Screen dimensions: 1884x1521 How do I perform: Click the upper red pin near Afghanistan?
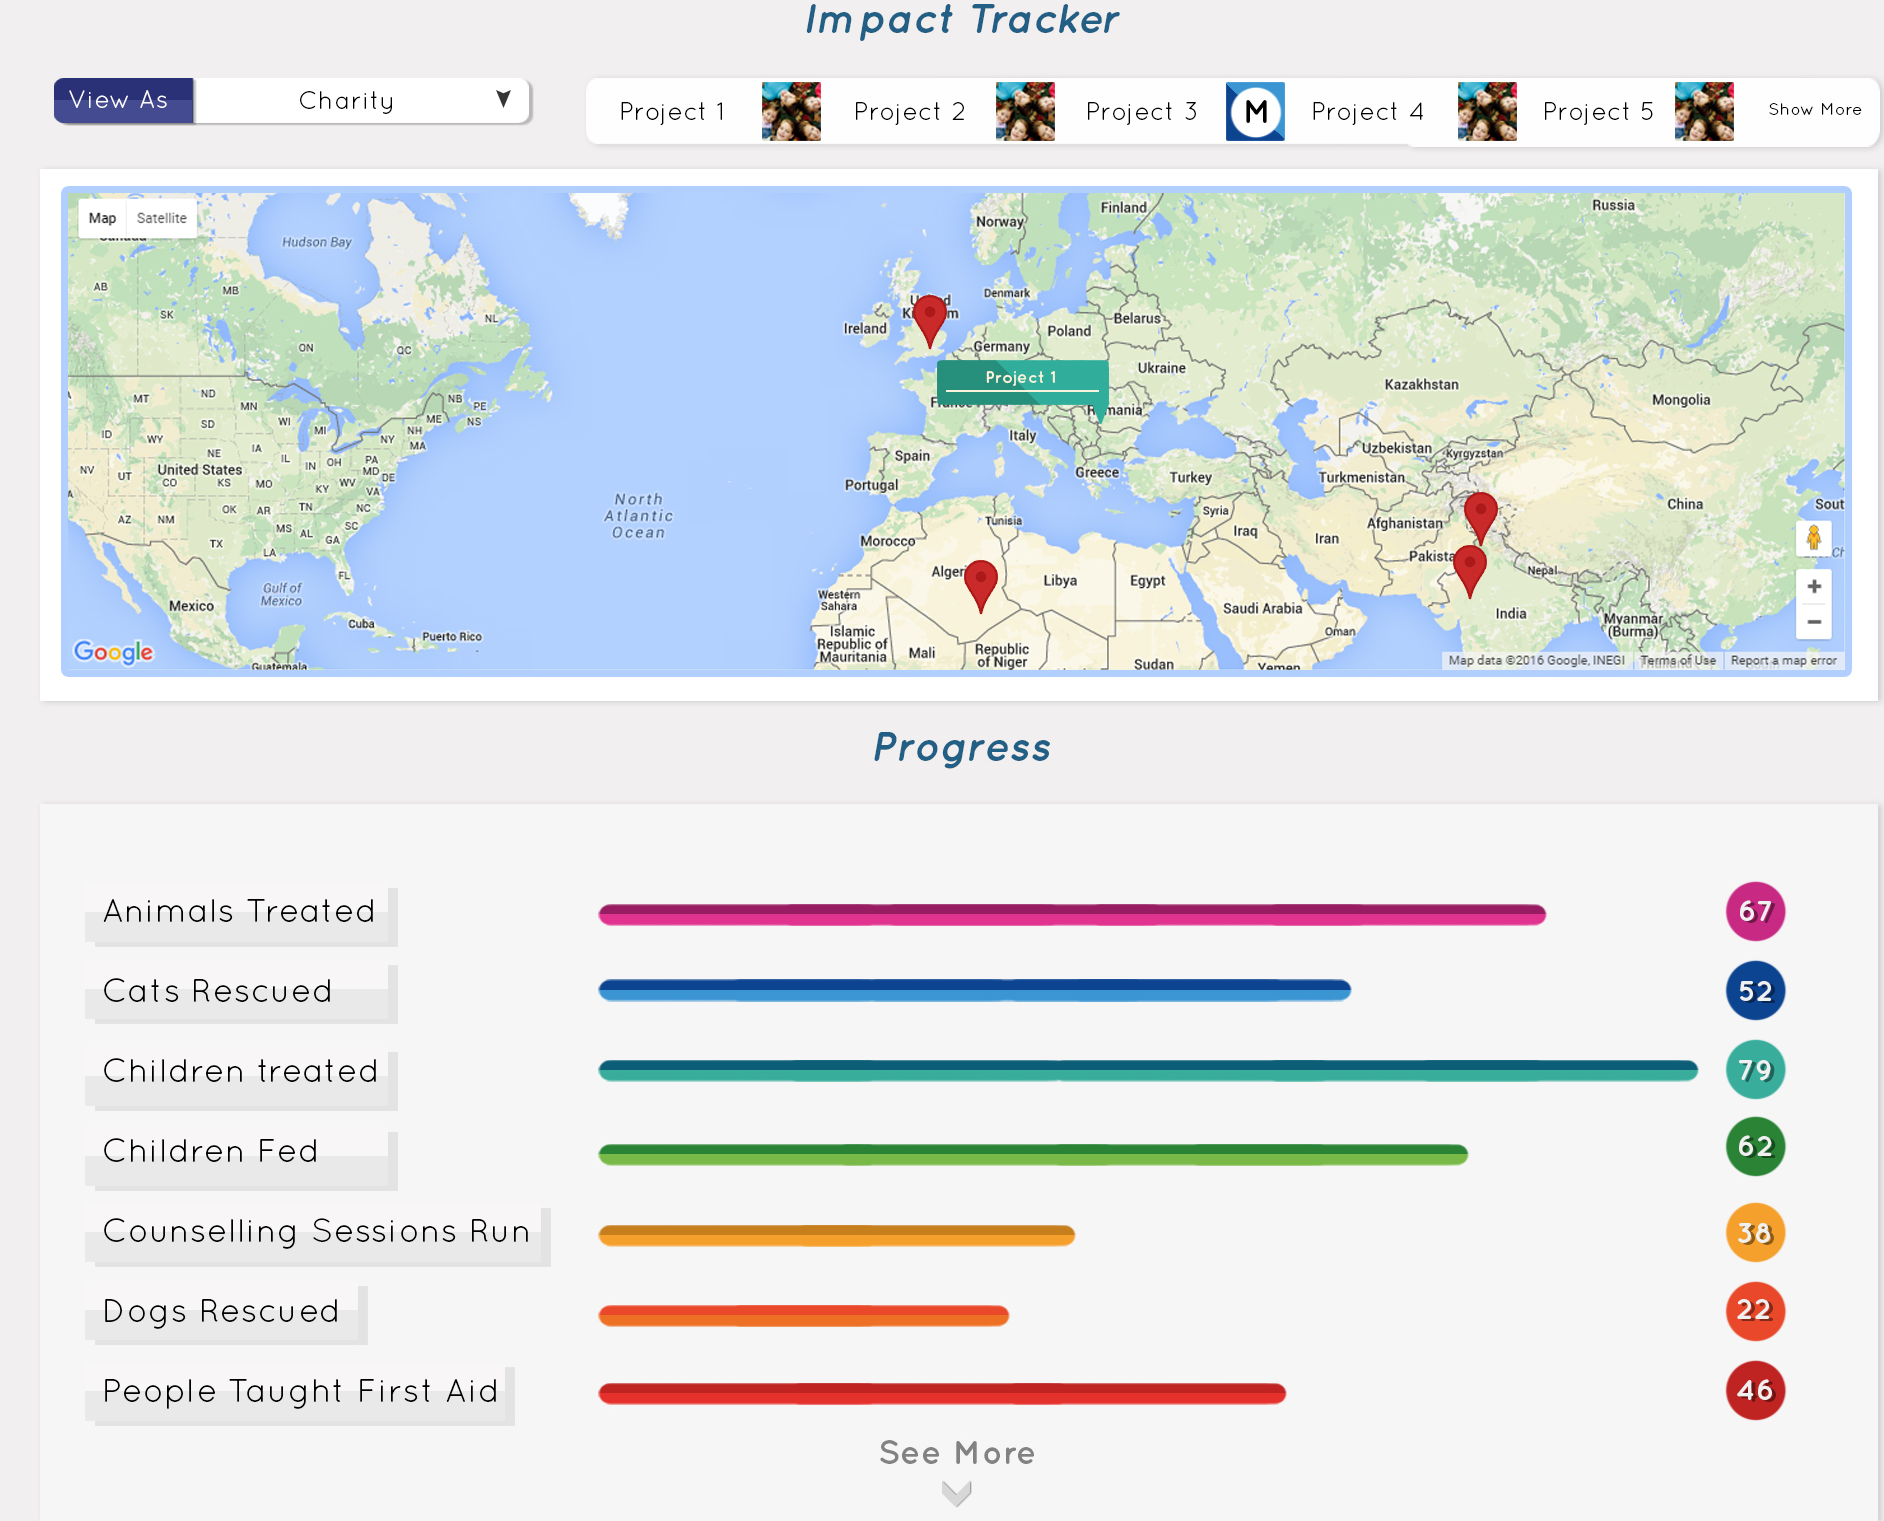(1481, 517)
